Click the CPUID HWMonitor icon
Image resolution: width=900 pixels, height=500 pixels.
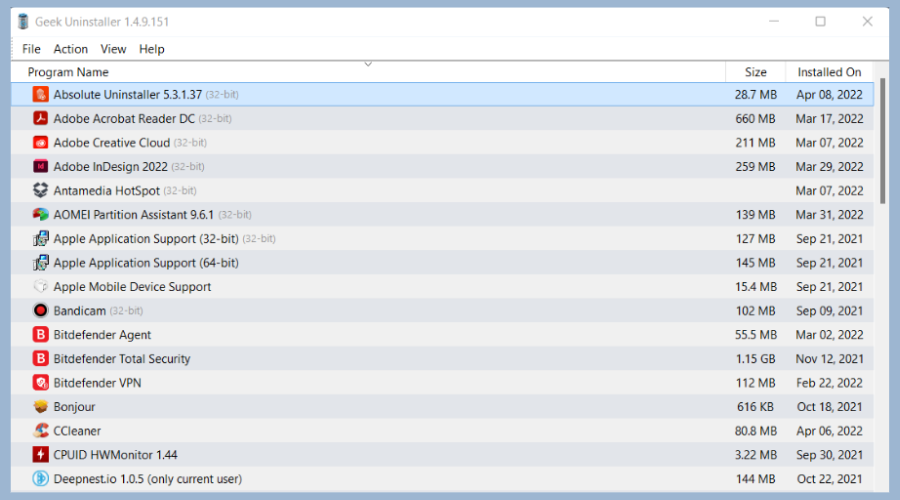click(x=40, y=455)
